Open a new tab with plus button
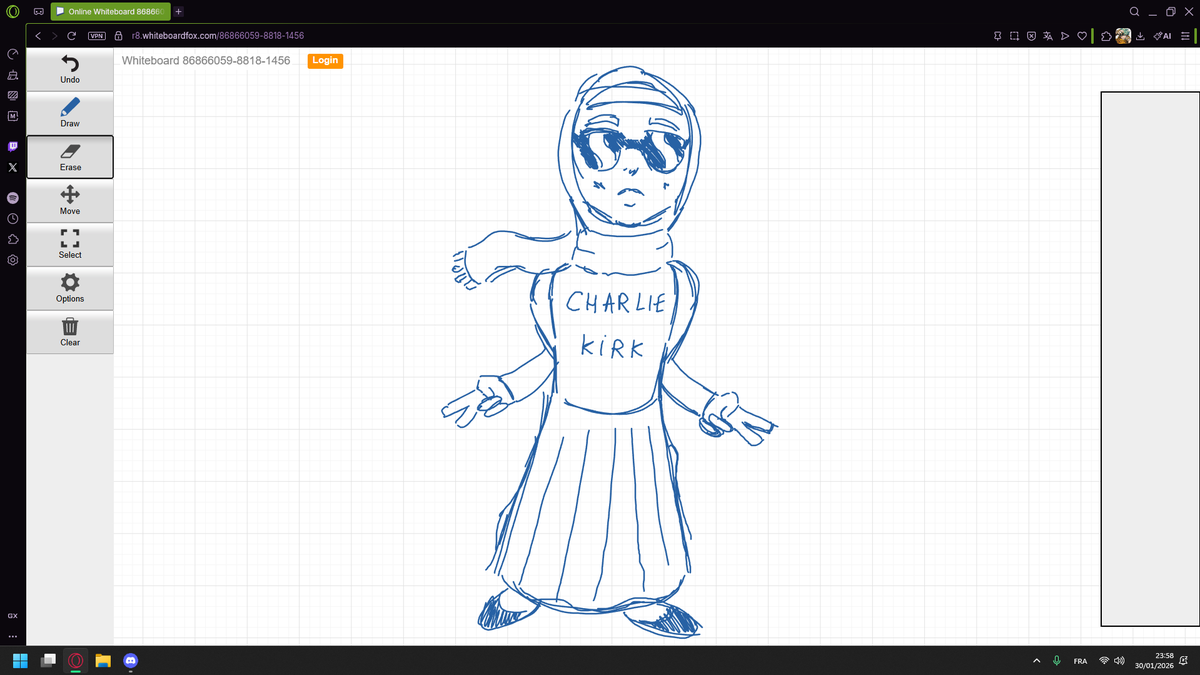 click(x=178, y=11)
